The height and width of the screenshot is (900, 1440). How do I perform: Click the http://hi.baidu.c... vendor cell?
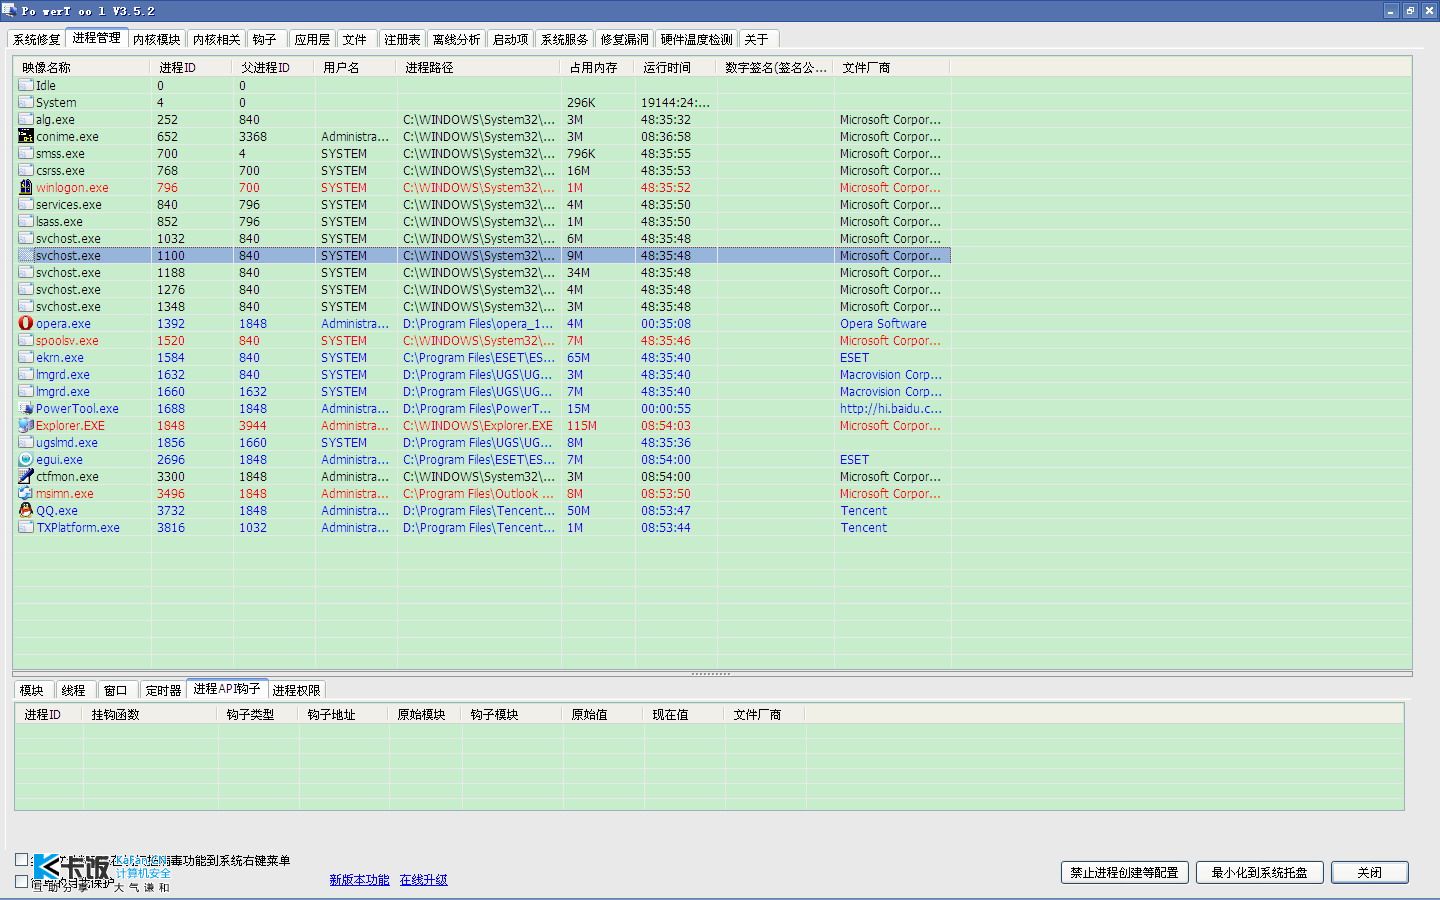tap(890, 408)
